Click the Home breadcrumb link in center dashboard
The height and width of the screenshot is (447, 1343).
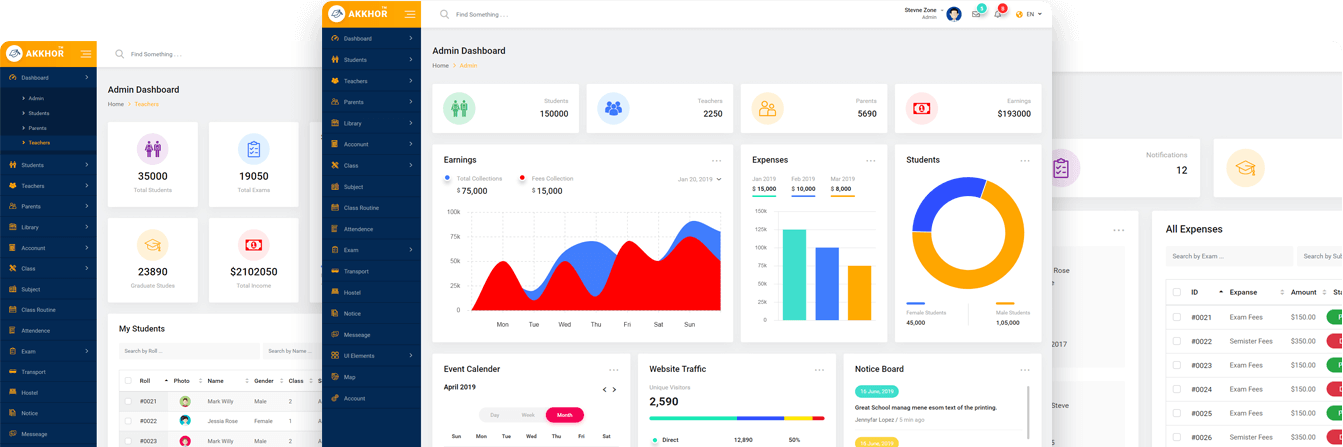(x=440, y=65)
